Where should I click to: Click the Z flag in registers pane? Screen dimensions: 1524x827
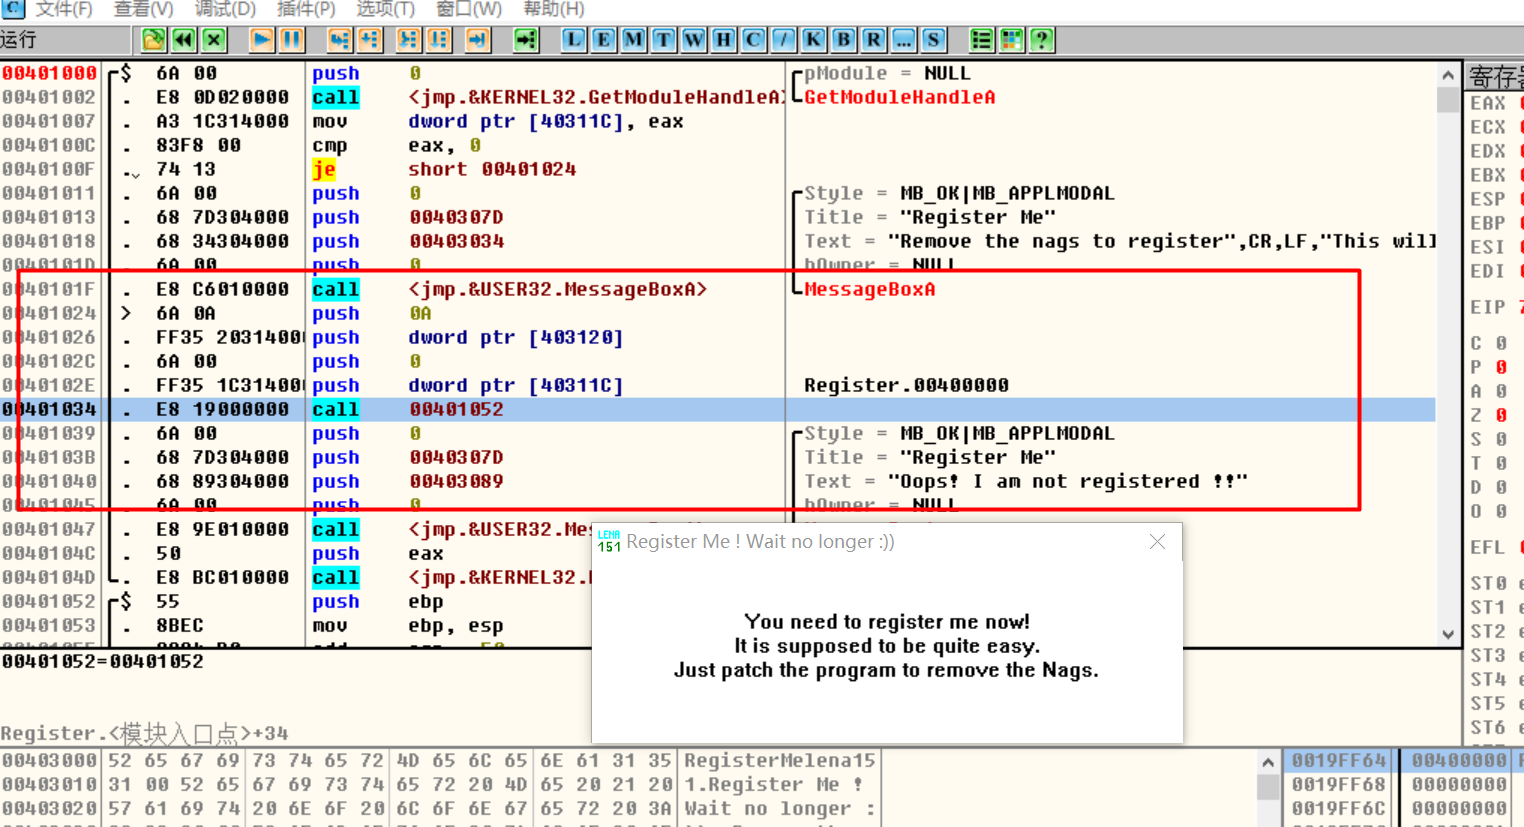point(1488,415)
